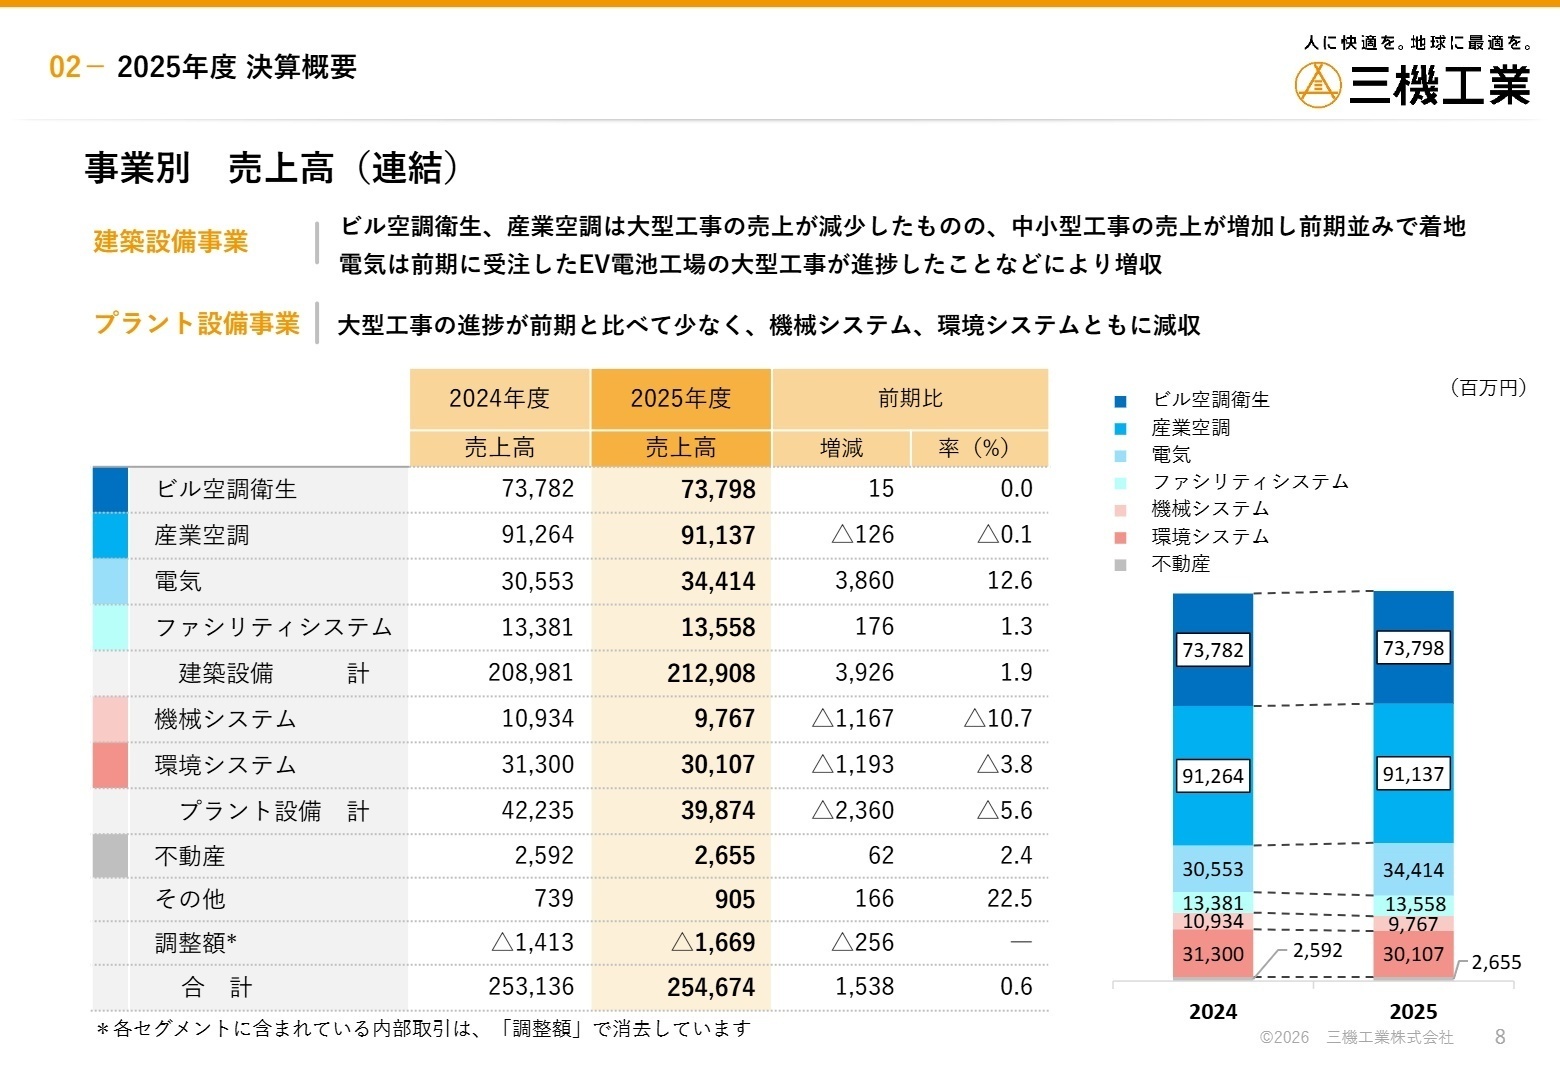Click the 前期比 table column header
This screenshot has width=1560, height=1080.
(911, 399)
